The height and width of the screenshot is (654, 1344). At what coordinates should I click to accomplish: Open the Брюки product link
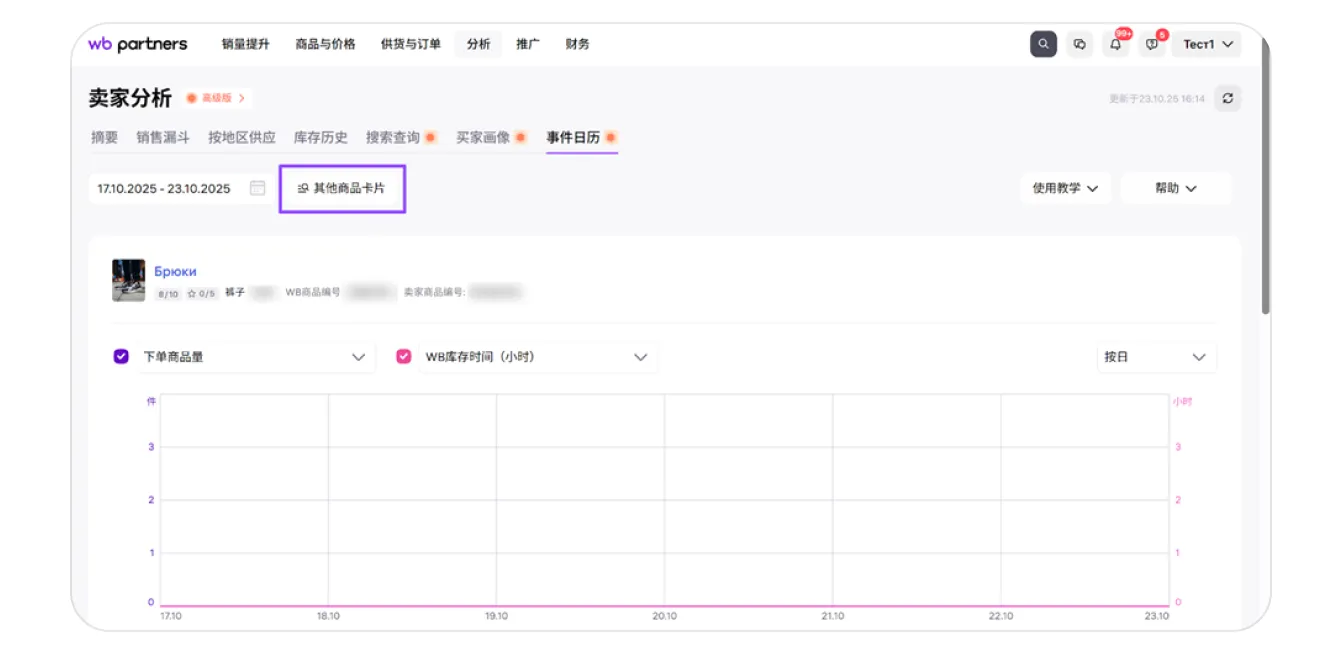coord(175,271)
